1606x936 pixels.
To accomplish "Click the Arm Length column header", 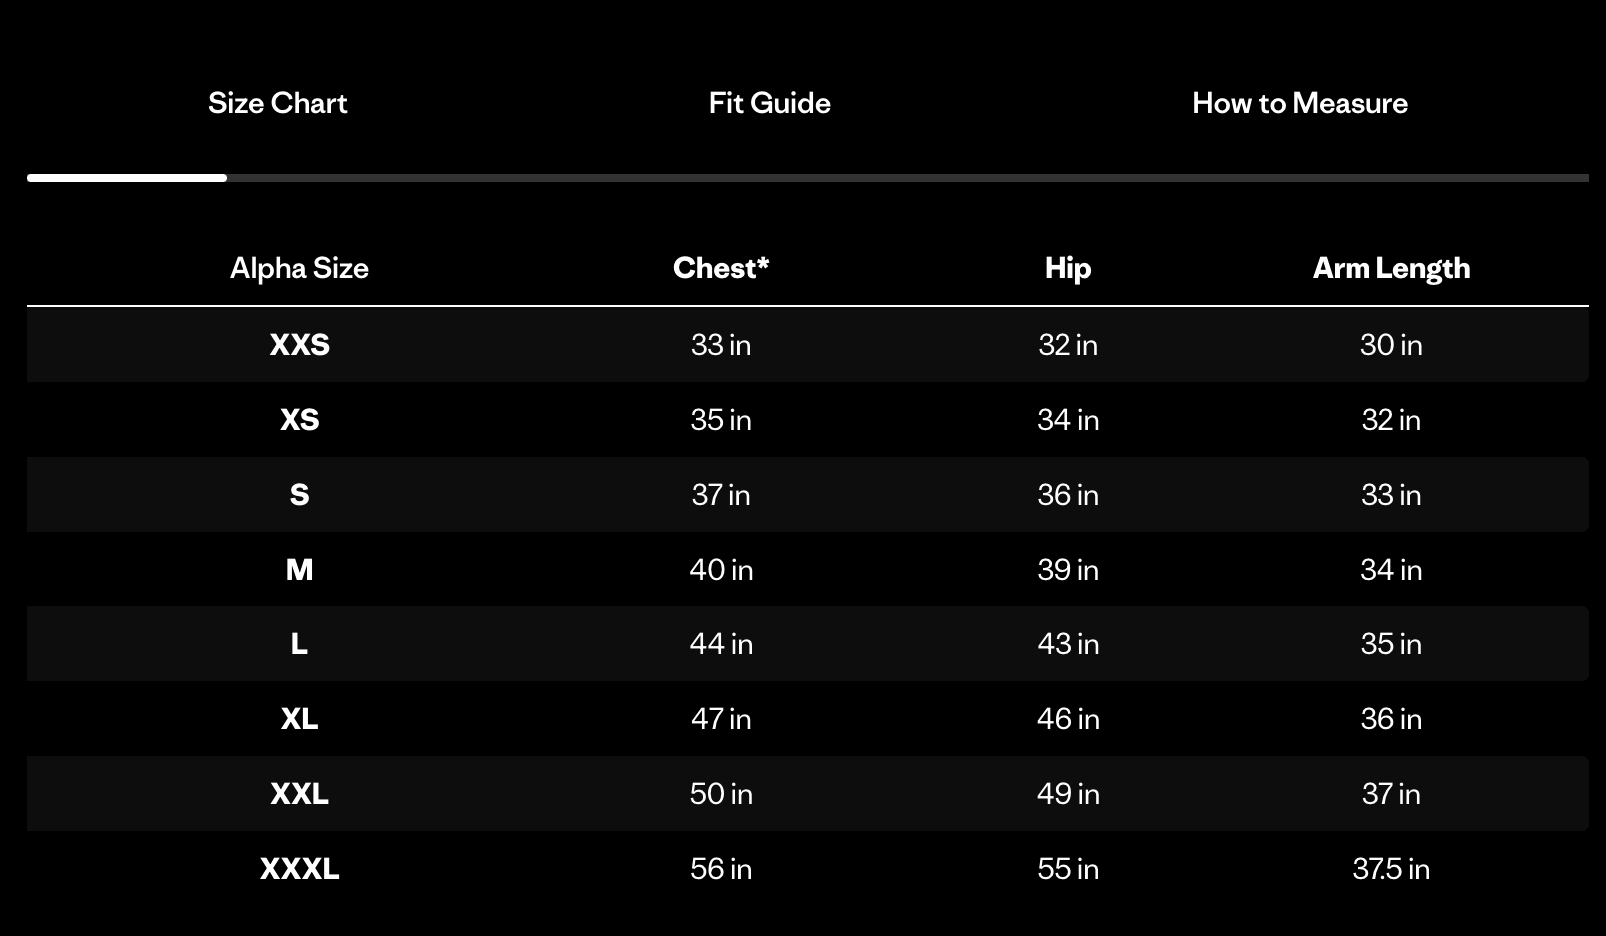I will point(1391,268).
